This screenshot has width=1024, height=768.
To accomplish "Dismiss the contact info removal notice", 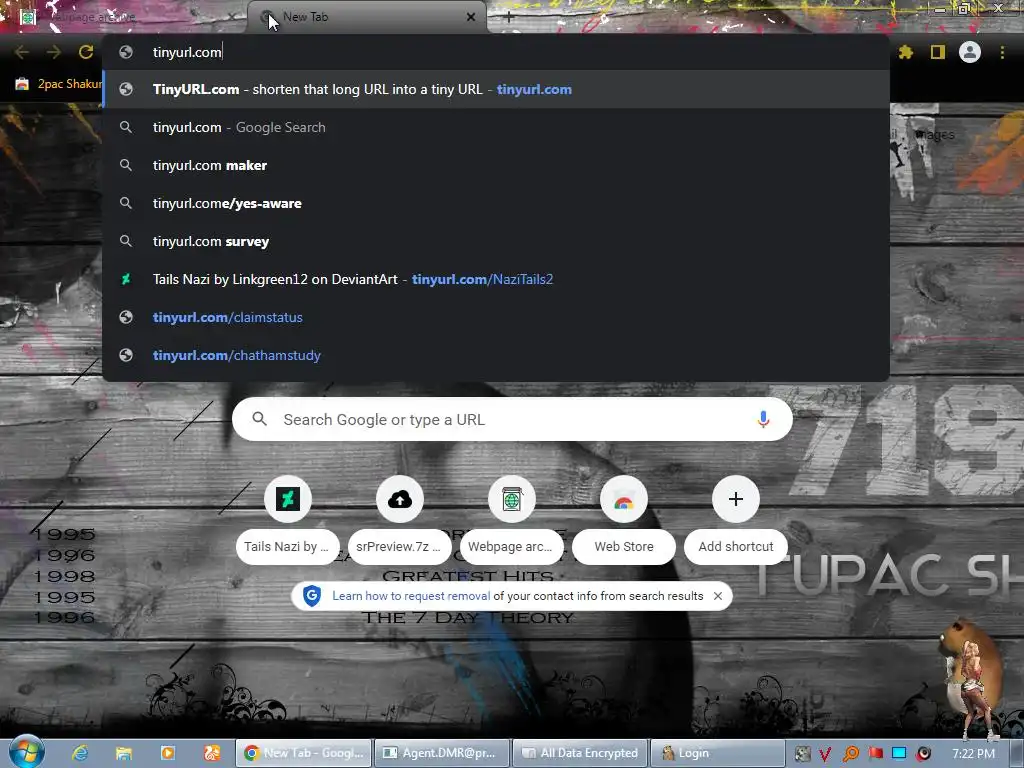I will pyautogui.click(x=718, y=596).
